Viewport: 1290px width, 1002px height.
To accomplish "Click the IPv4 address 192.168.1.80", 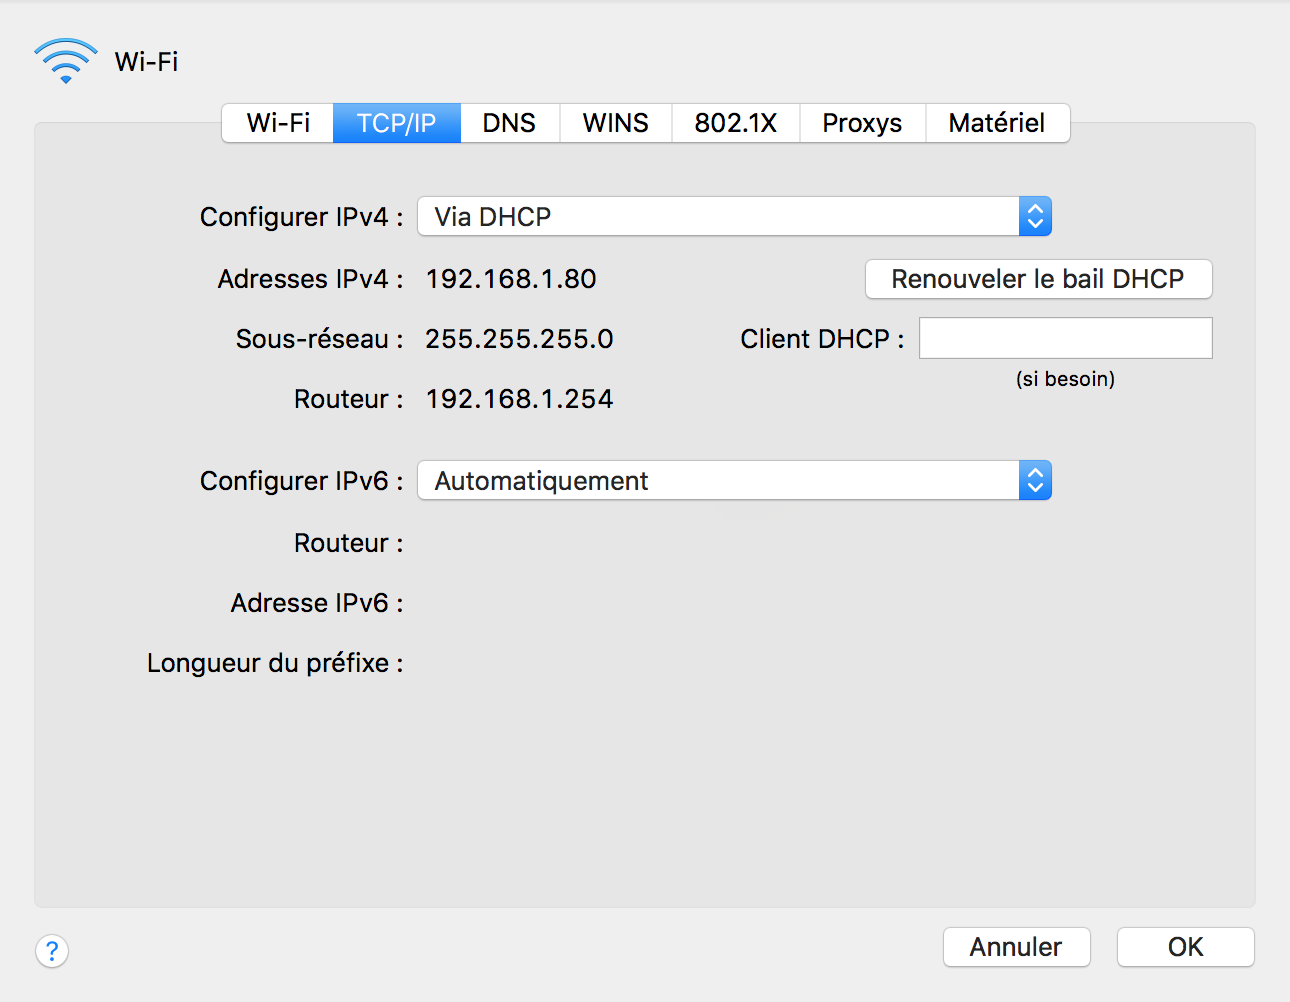I will 511,279.
